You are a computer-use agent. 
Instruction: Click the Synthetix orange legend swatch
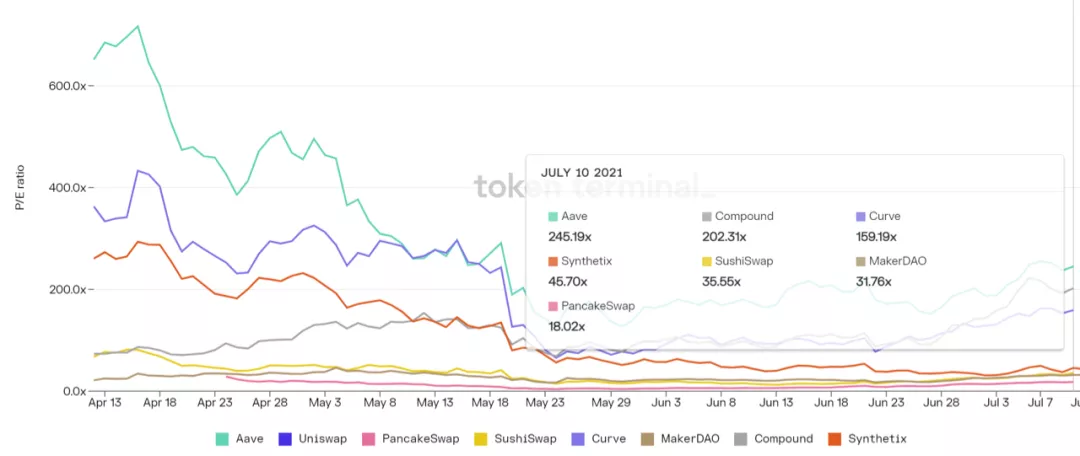pyautogui.click(x=835, y=438)
